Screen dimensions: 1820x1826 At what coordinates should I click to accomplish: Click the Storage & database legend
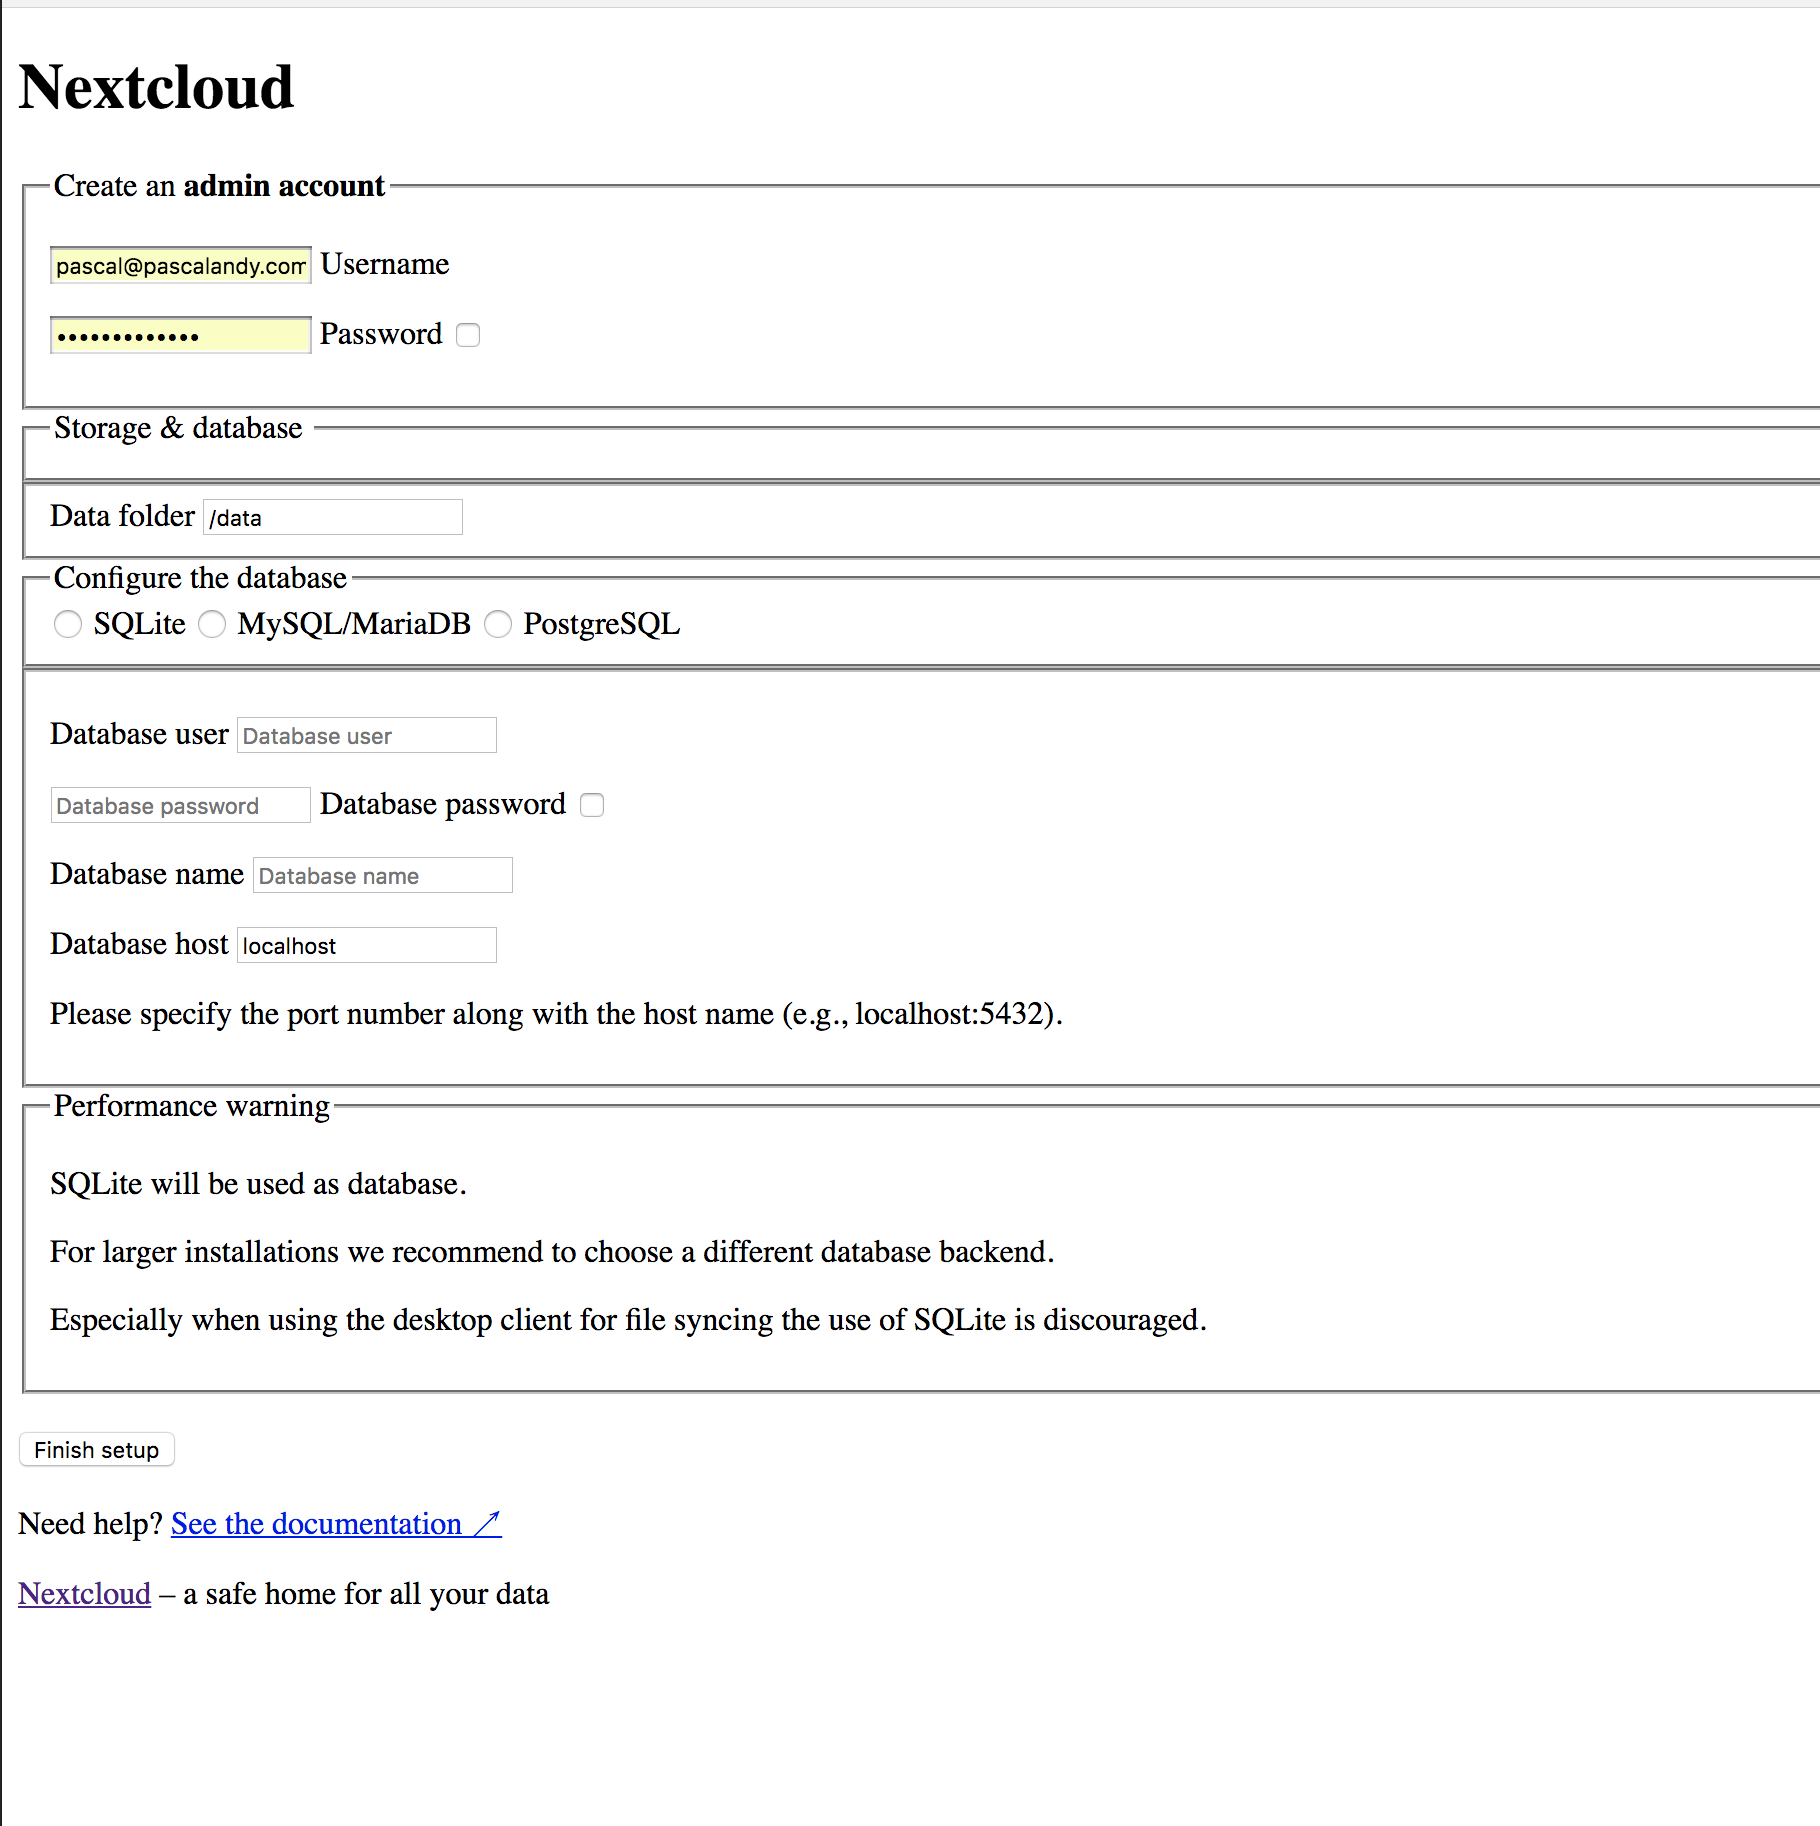(178, 428)
